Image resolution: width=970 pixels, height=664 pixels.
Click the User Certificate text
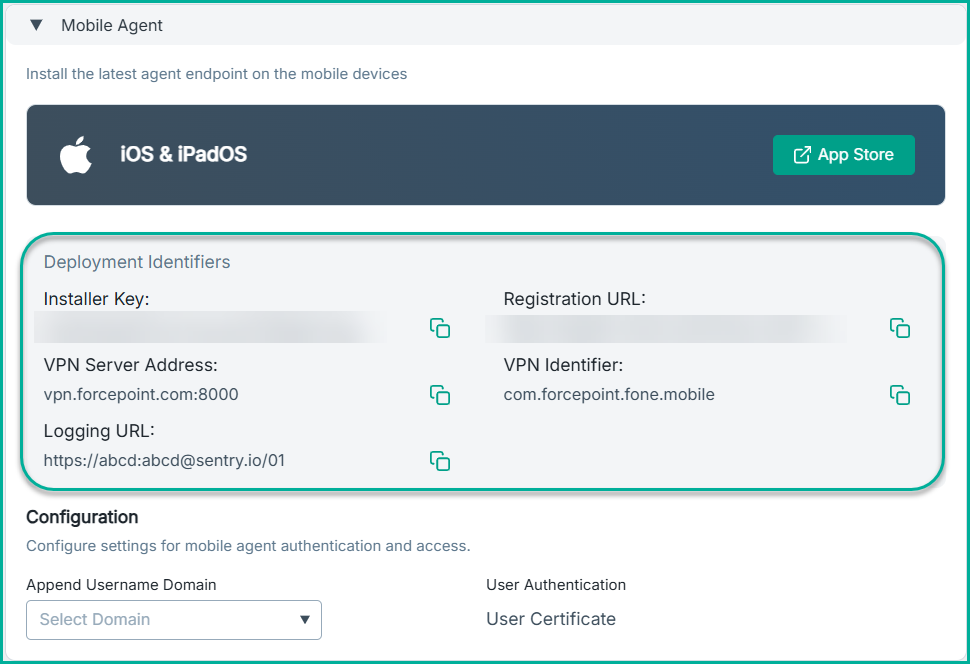pos(551,619)
